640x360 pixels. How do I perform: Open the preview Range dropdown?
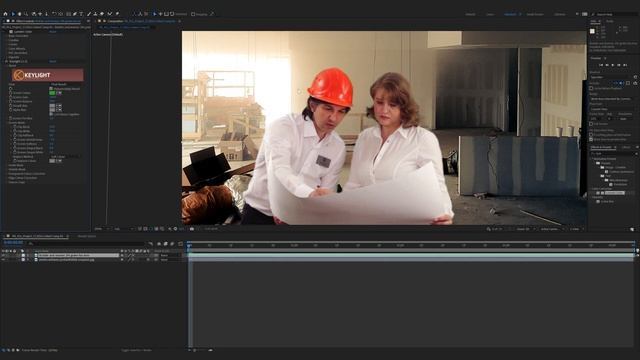[x=611, y=99]
